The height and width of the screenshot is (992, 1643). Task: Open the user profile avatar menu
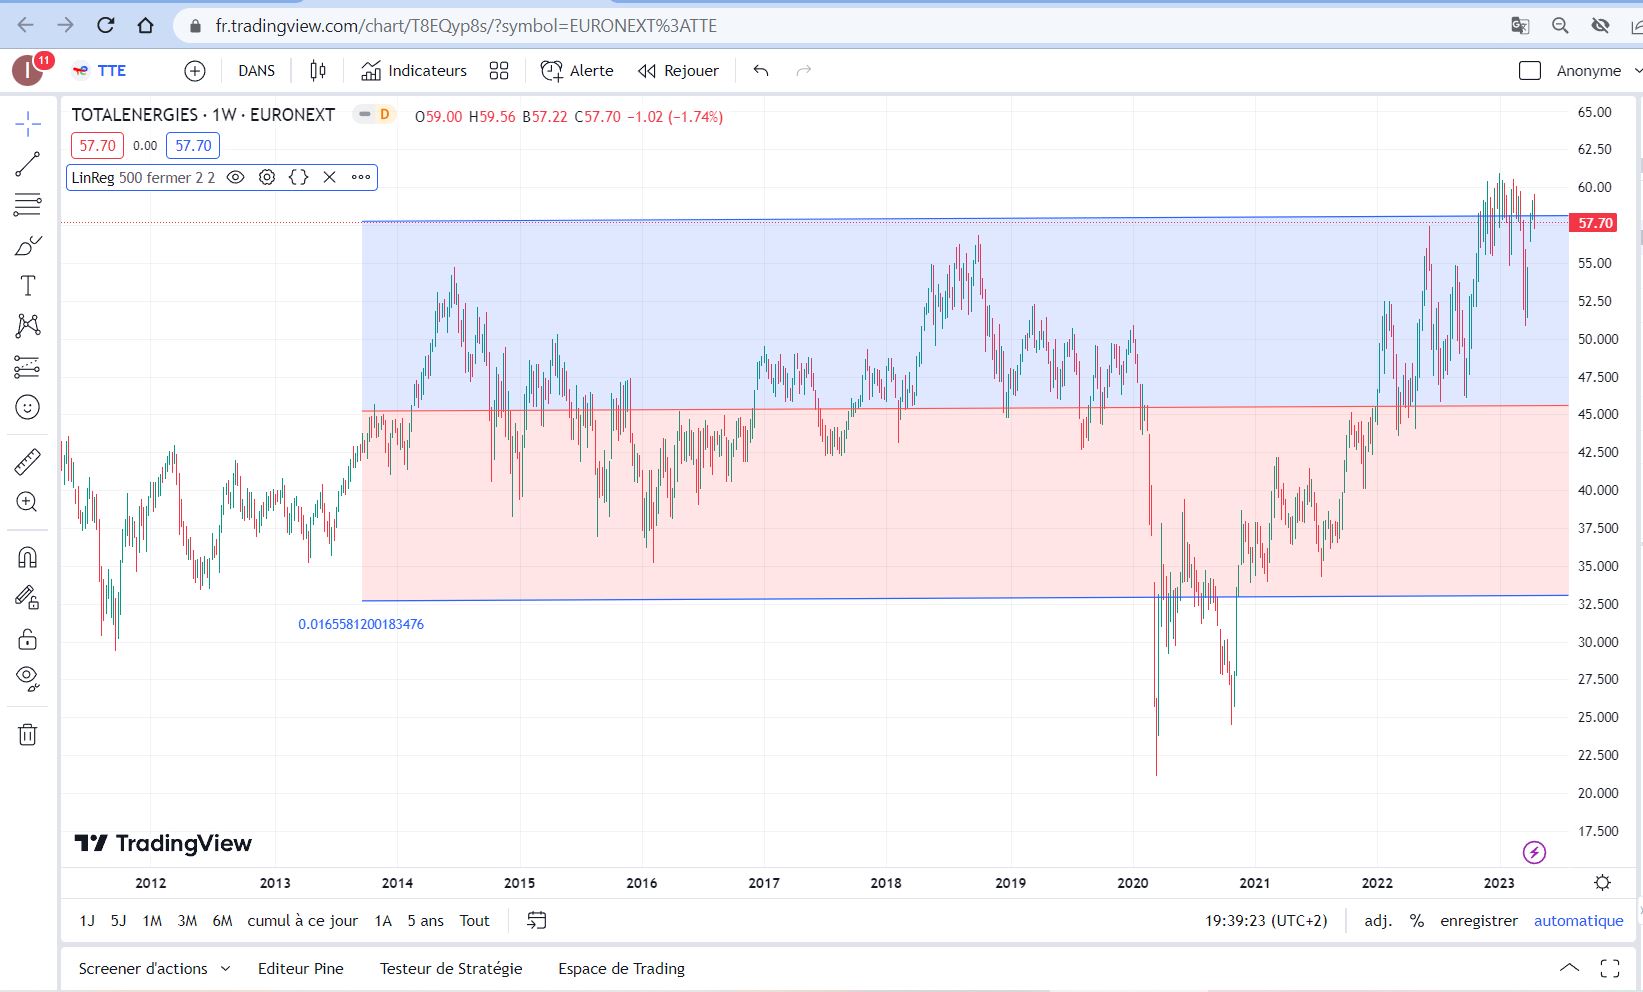pos(28,70)
